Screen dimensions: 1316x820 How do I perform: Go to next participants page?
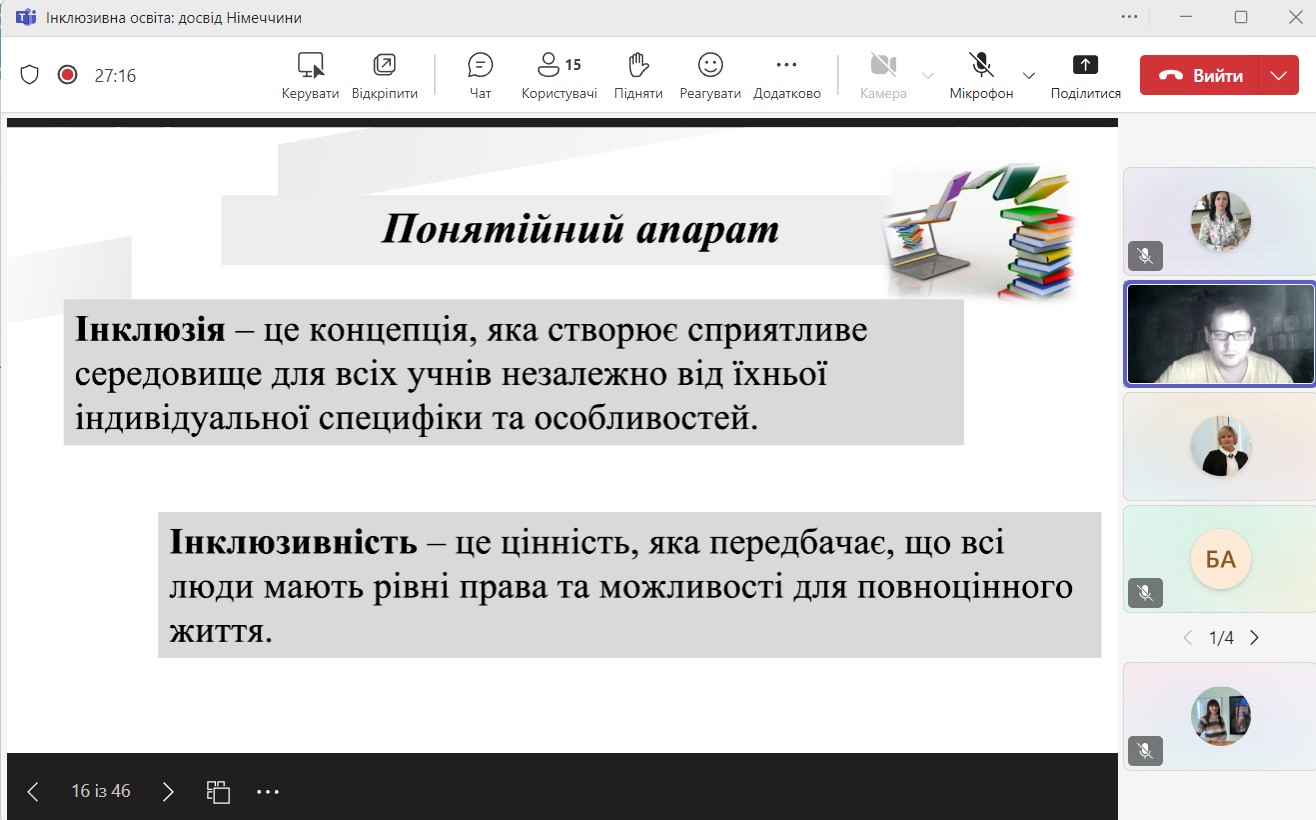1254,638
